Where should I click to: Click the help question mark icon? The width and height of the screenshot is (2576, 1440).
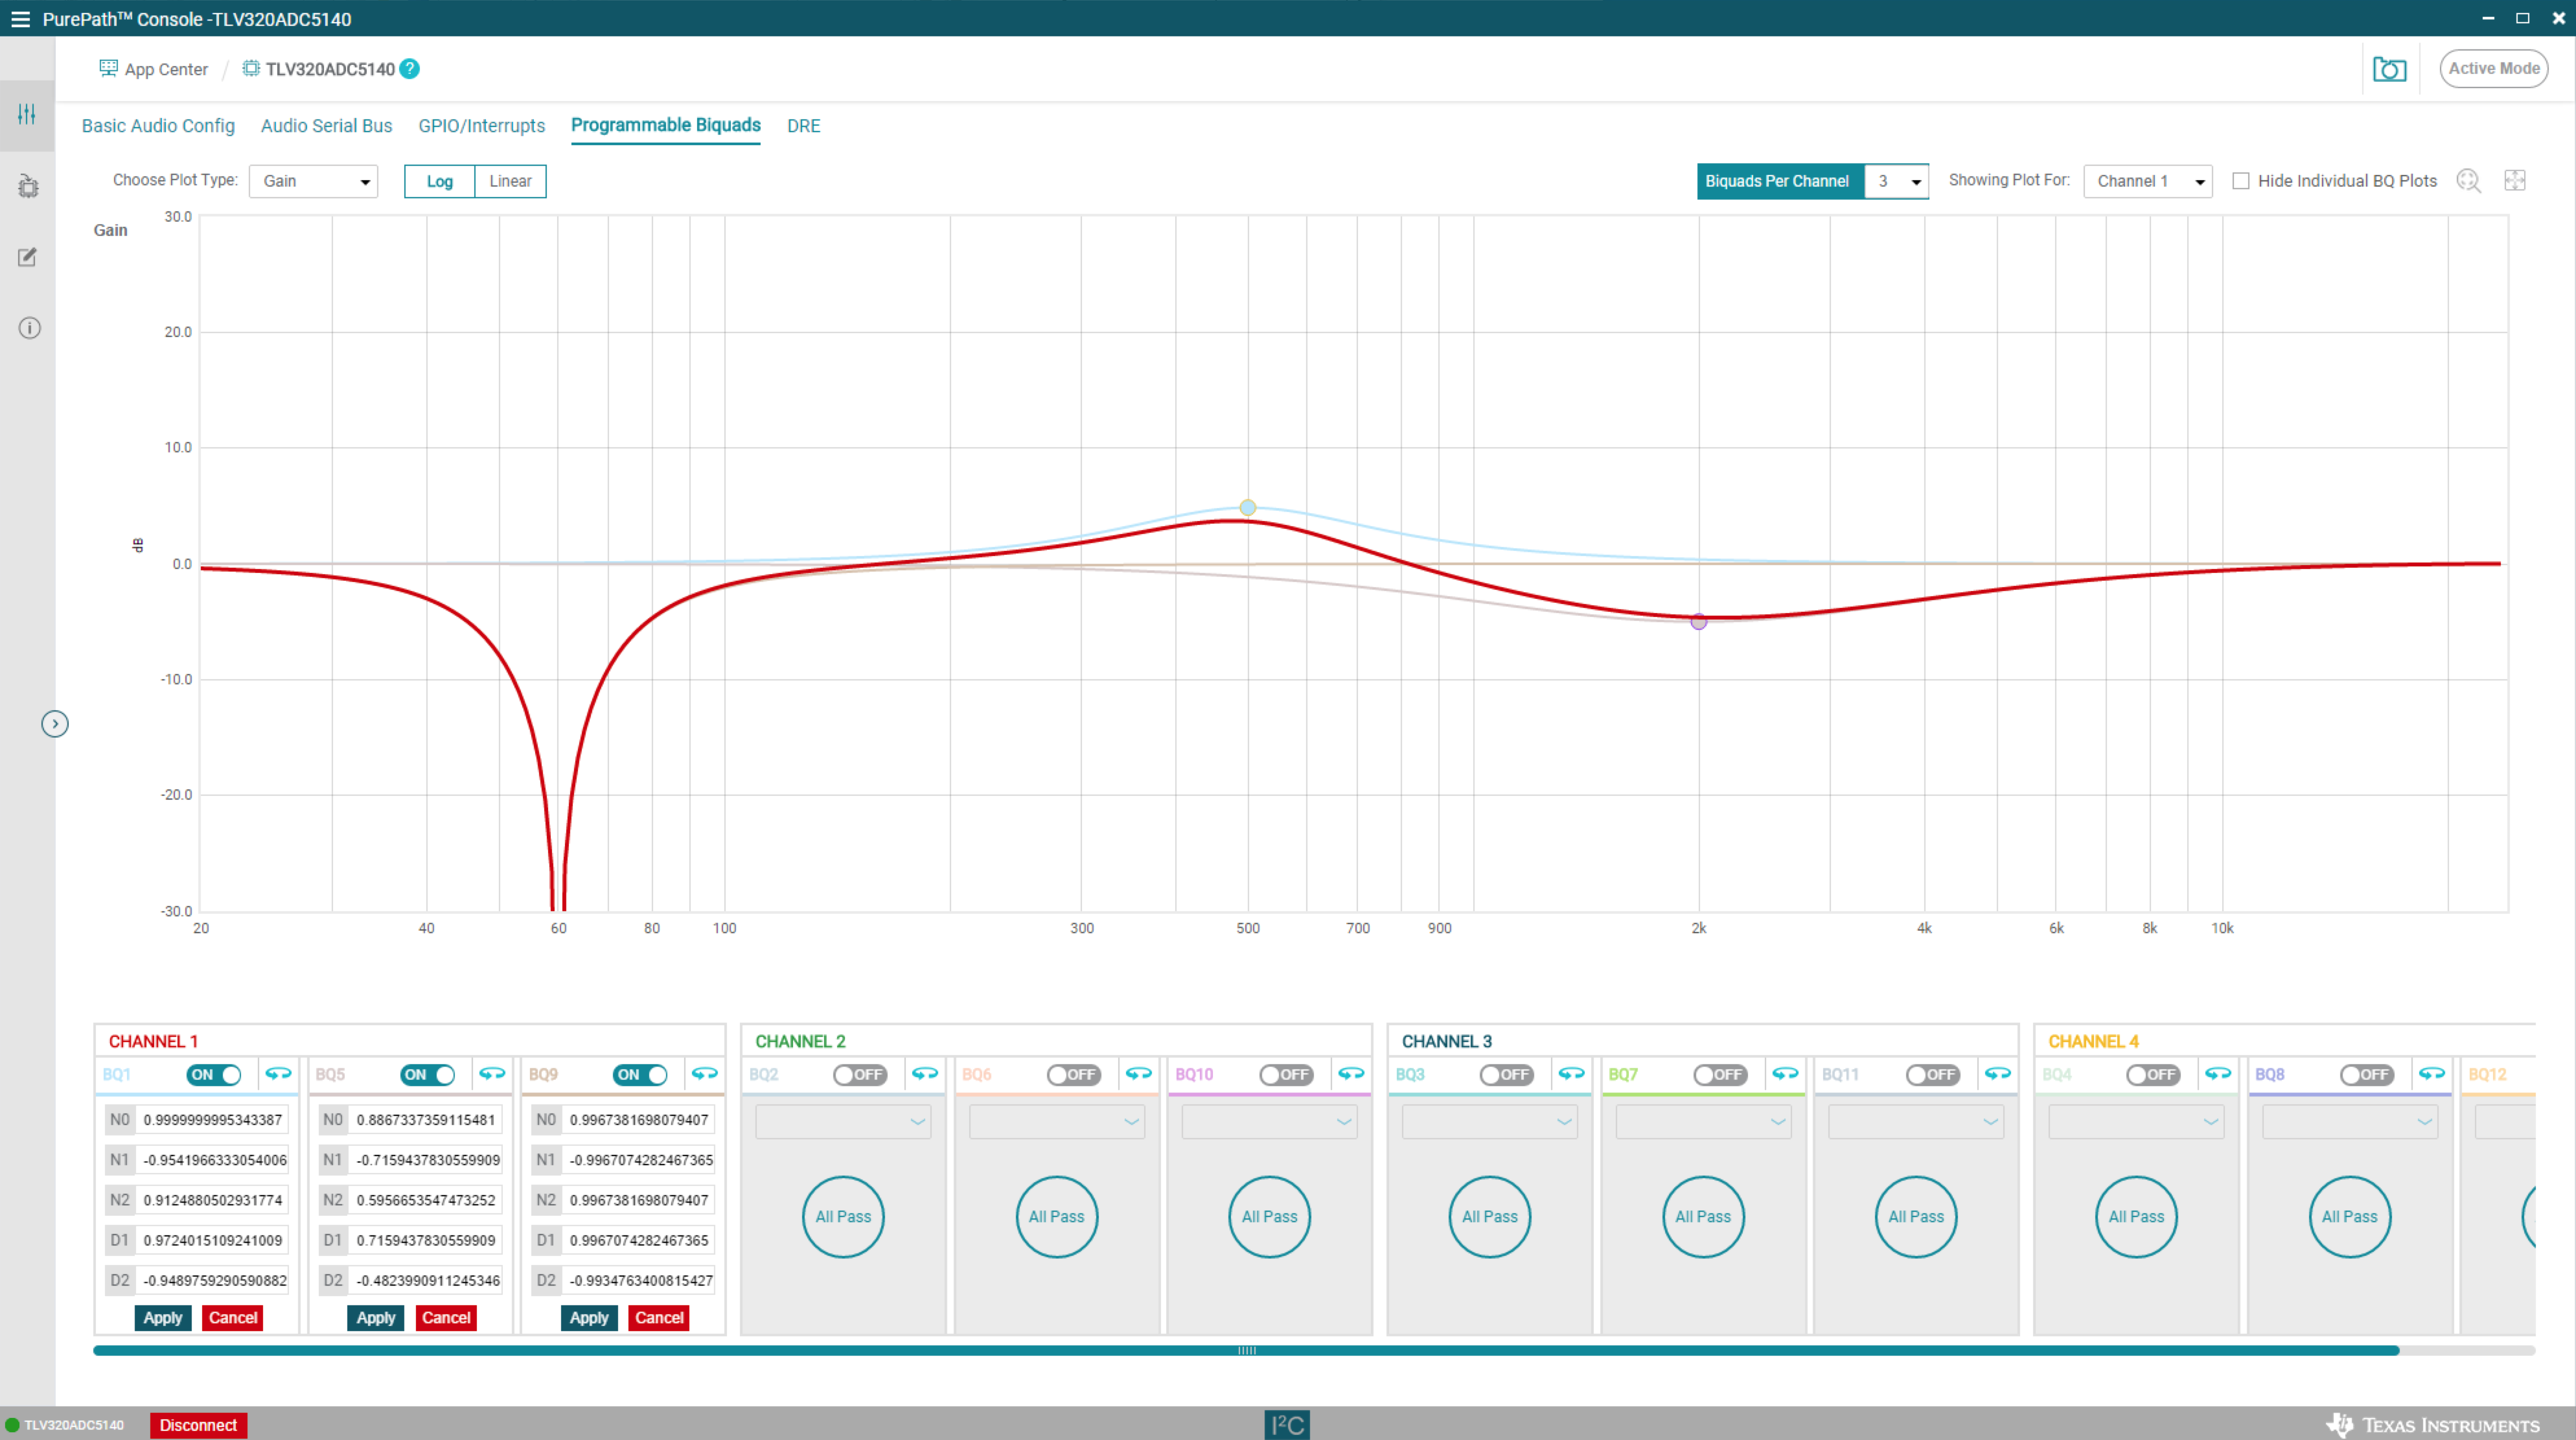tap(410, 69)
